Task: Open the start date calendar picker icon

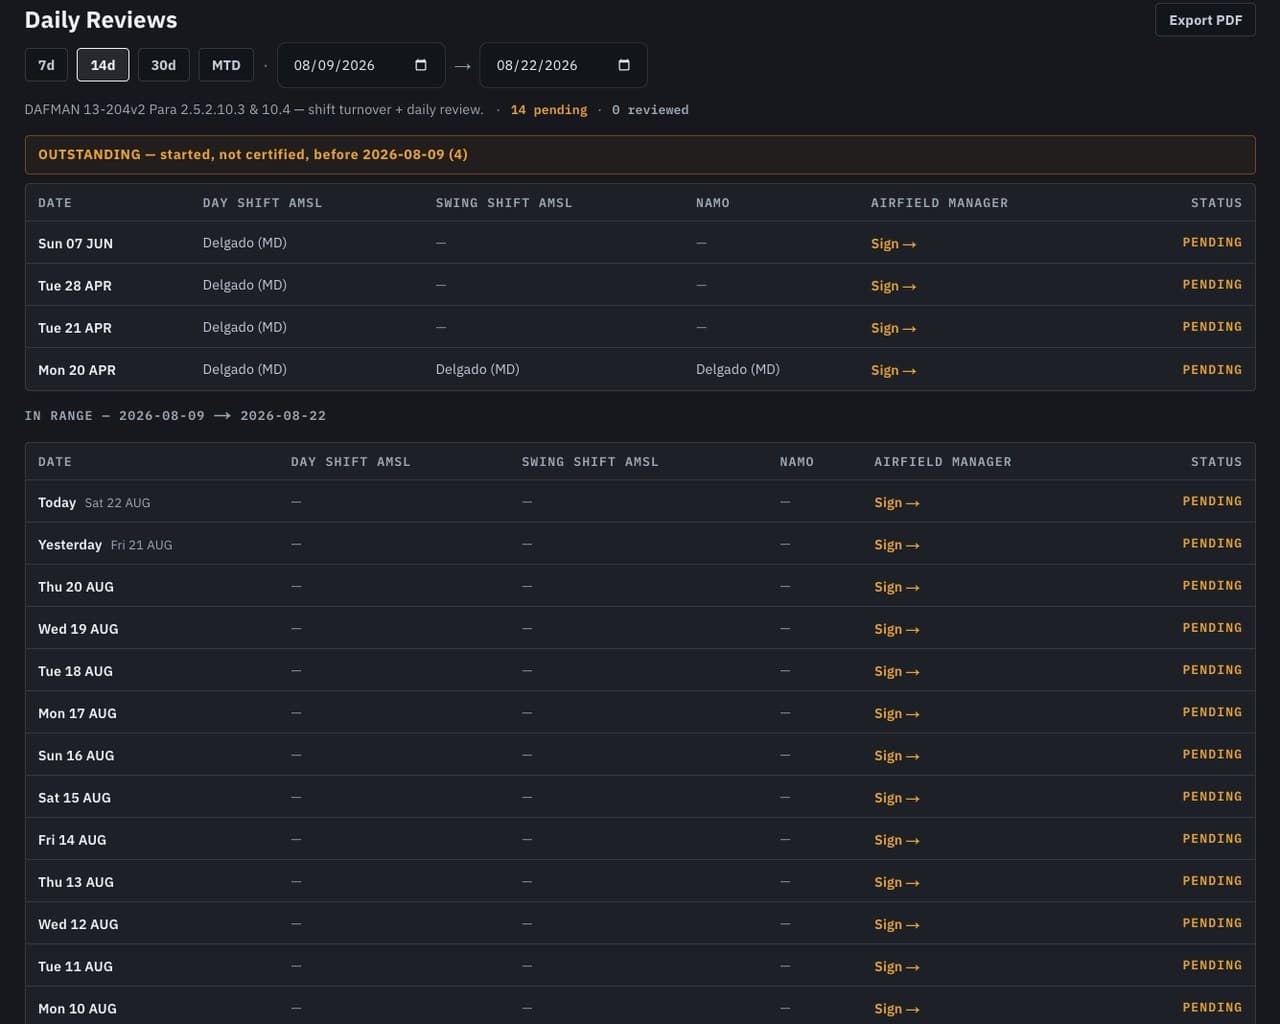Action: click(x=421, y=65)
